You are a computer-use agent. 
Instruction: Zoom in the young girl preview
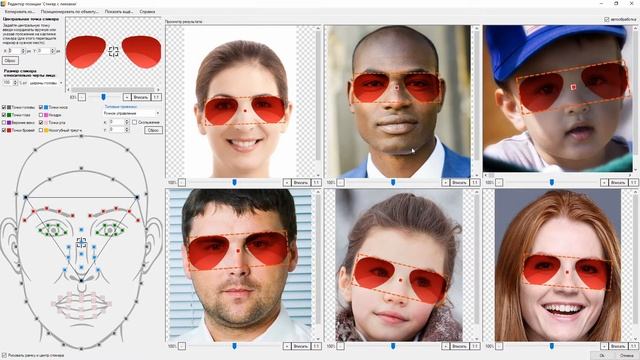tap(445, 346)
